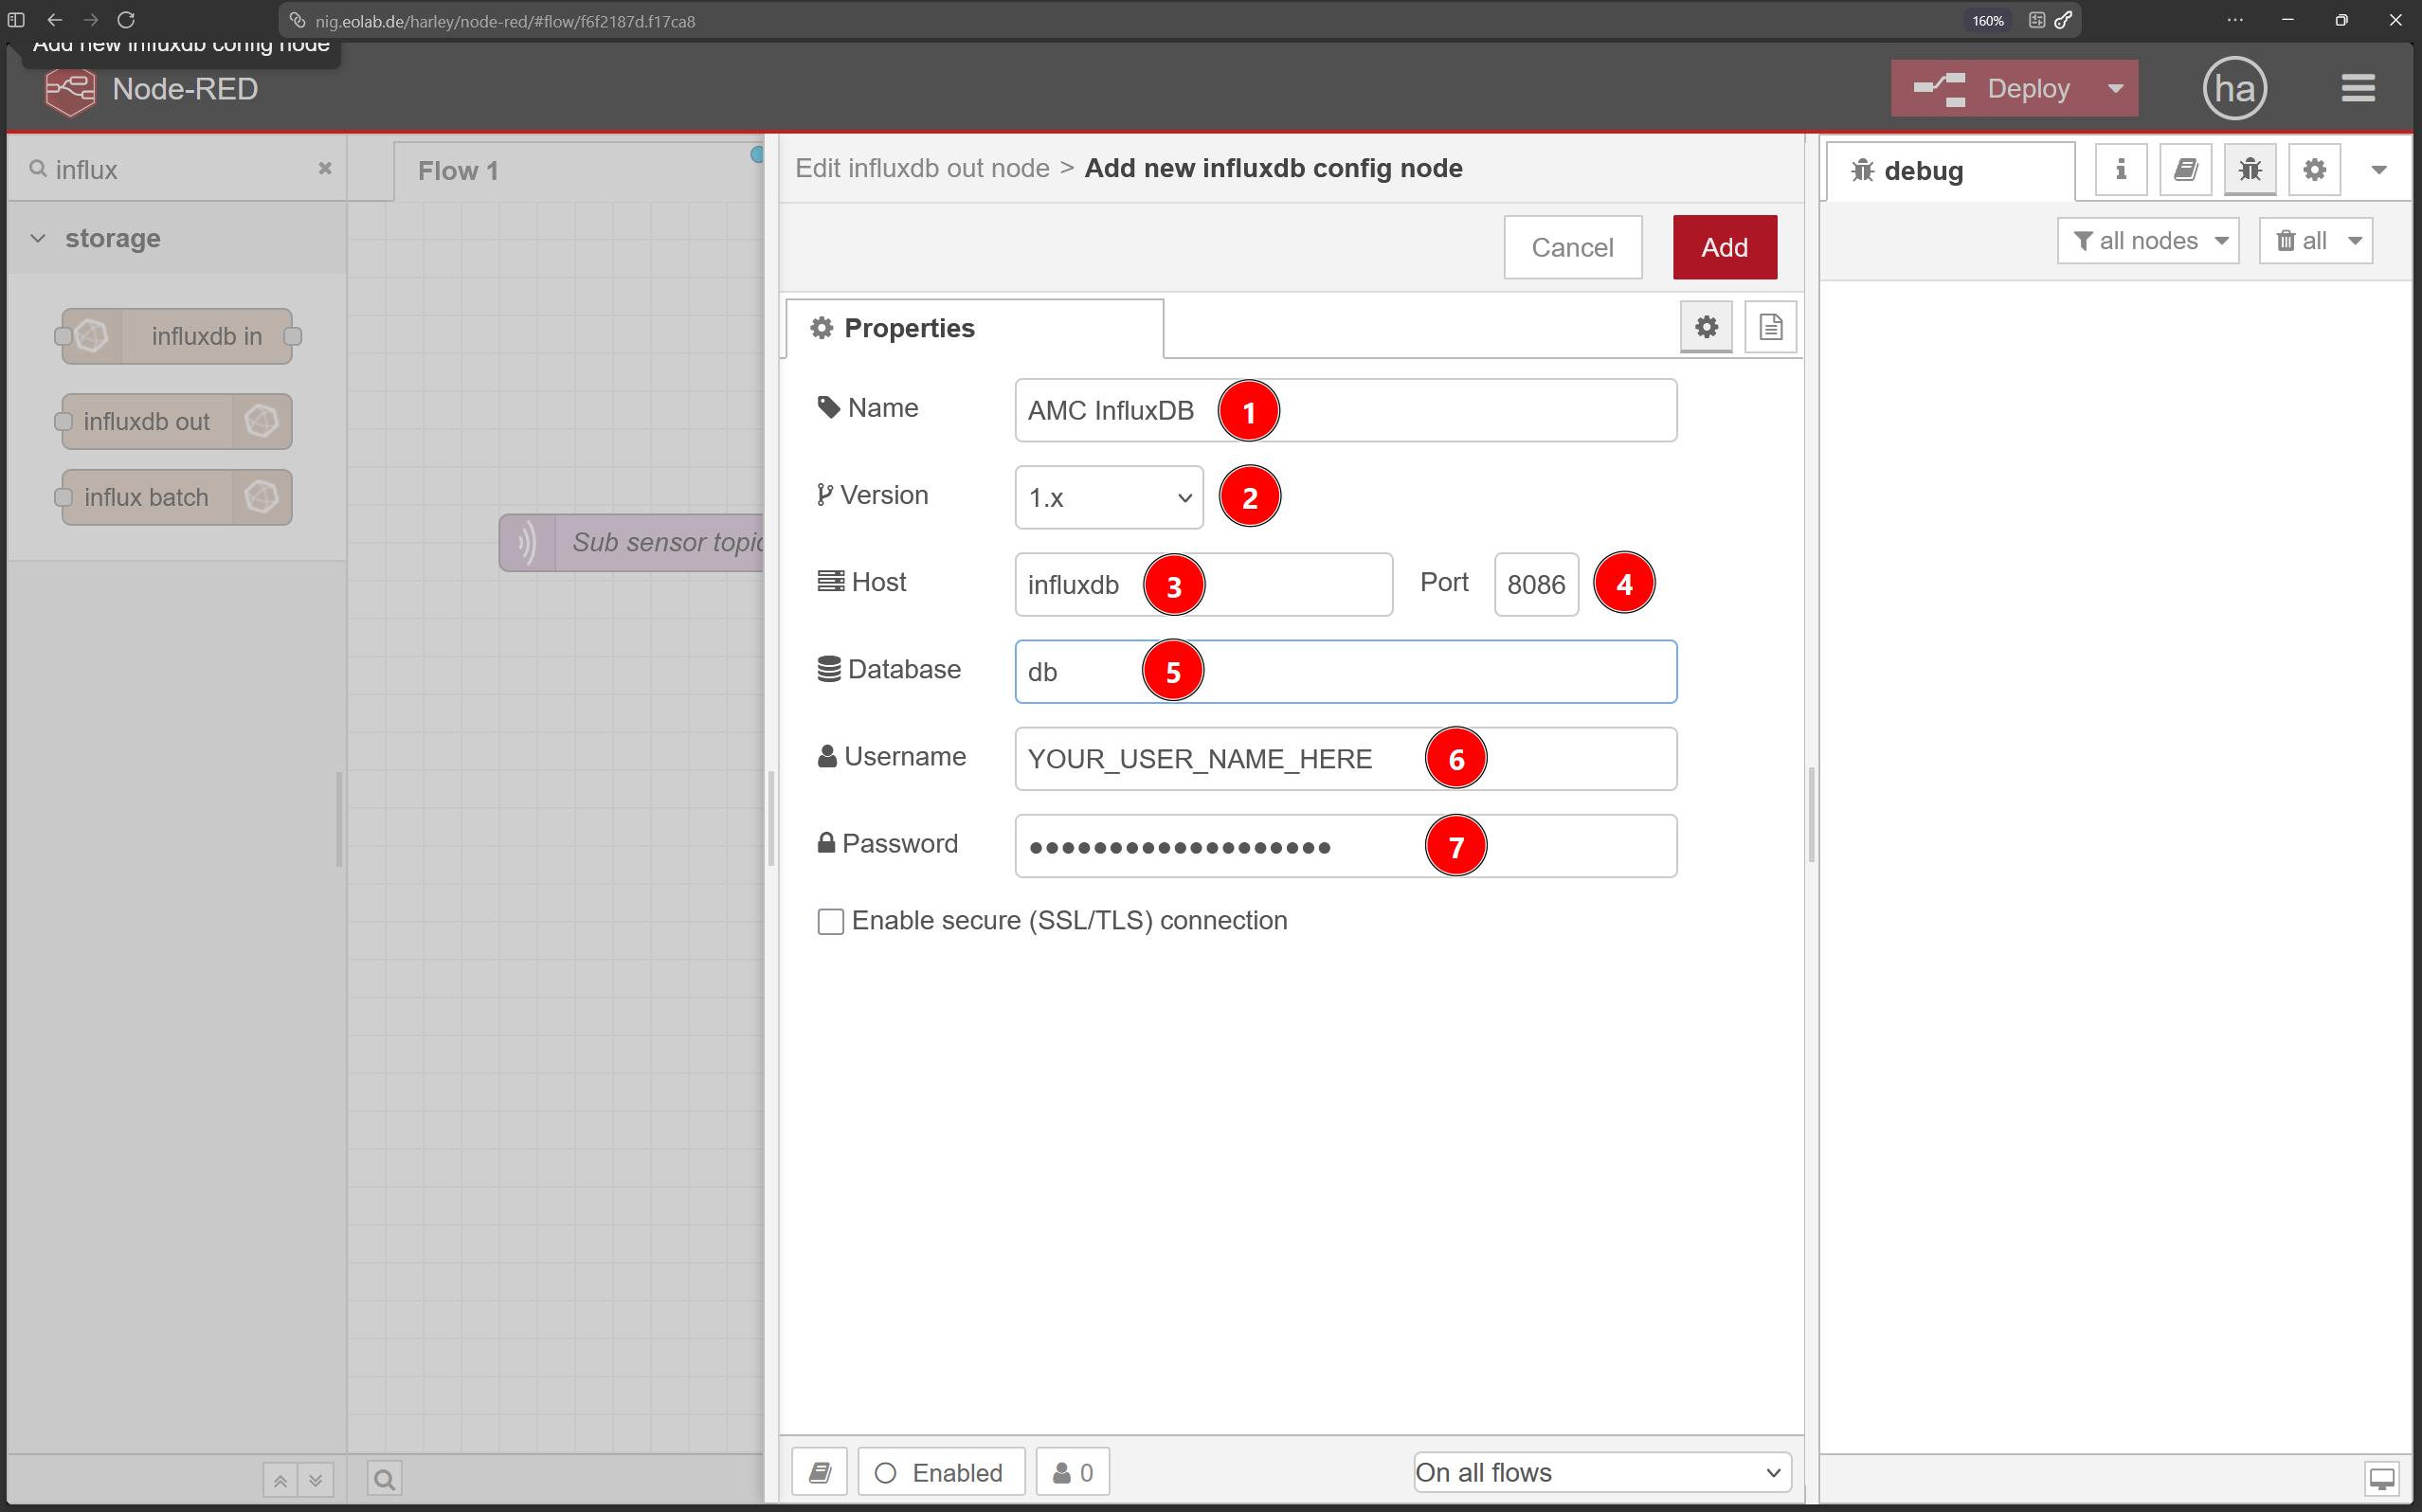This screenshot has height=1512, width=2422.
Task: Toggle the Enabled state of config node
Action: click(941, 1472)
